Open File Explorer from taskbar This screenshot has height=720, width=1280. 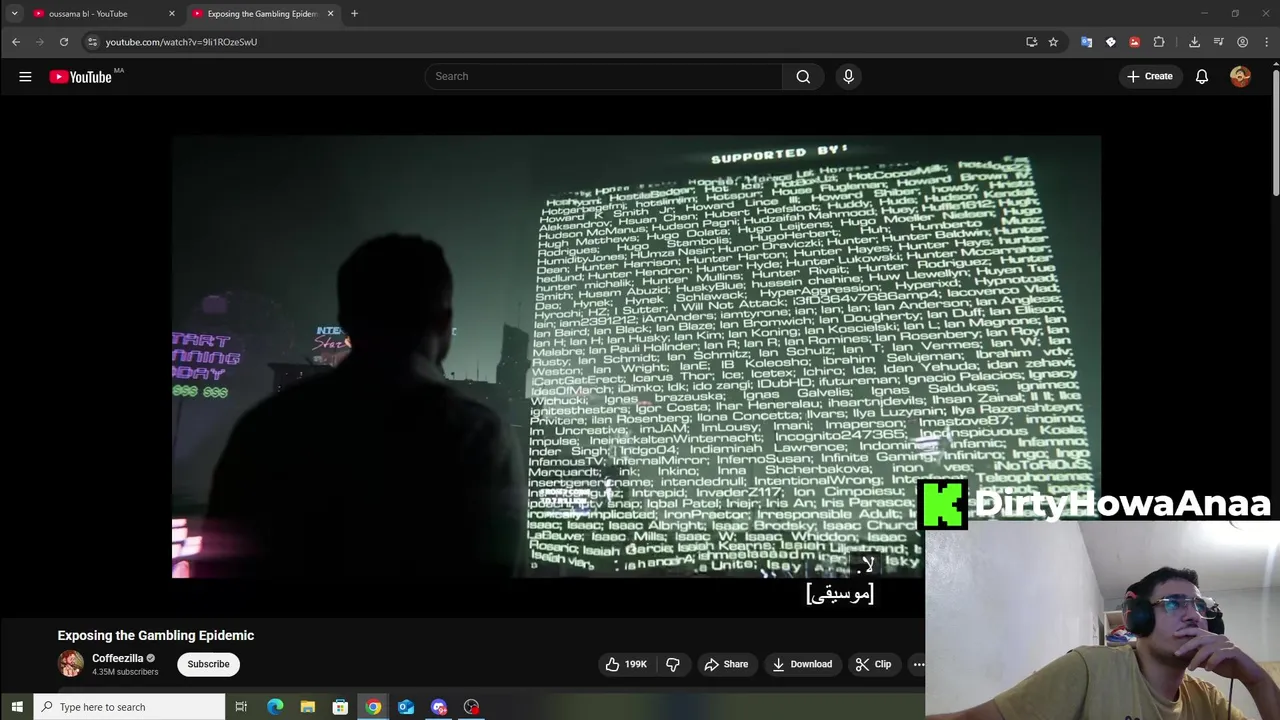[308, 707]
